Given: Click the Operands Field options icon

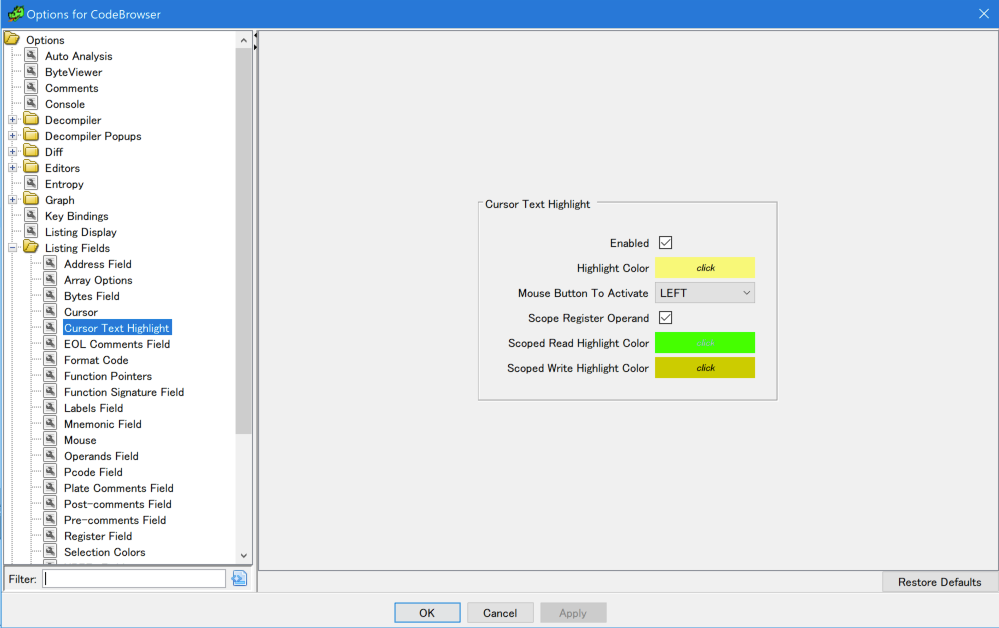Looking at the screenshot, I should pos(50,455).
